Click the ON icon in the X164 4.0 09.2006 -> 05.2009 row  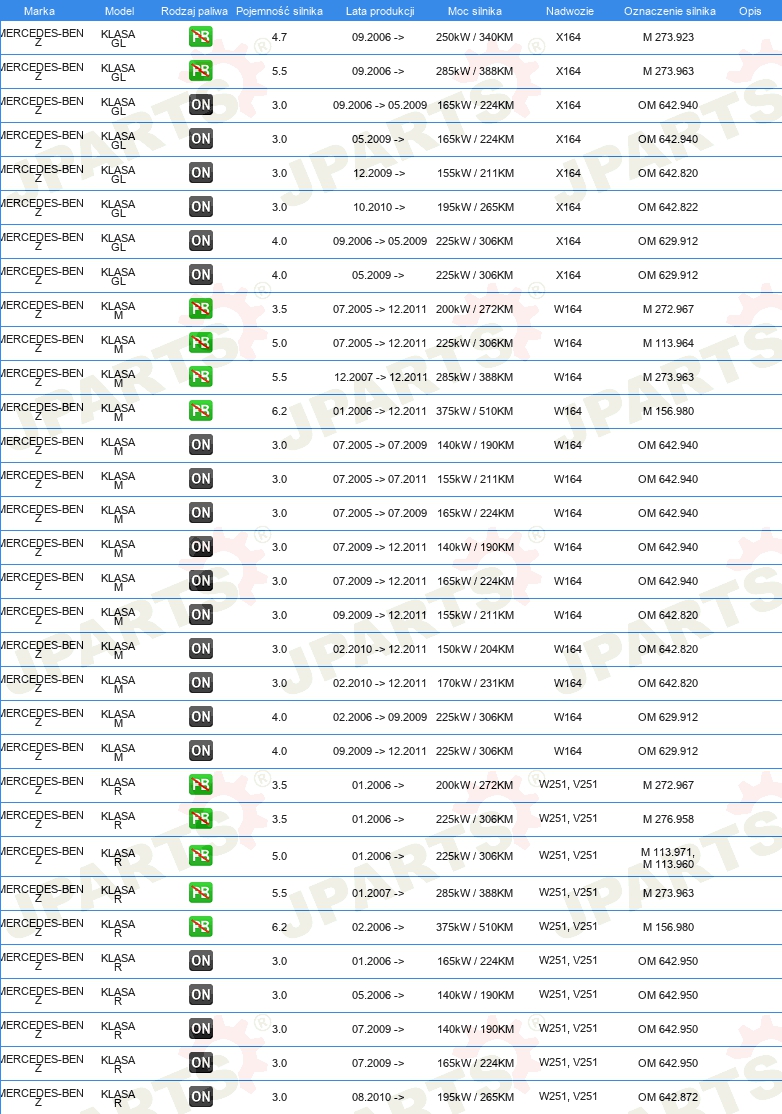pyautogui.click(x=201, y=241)
